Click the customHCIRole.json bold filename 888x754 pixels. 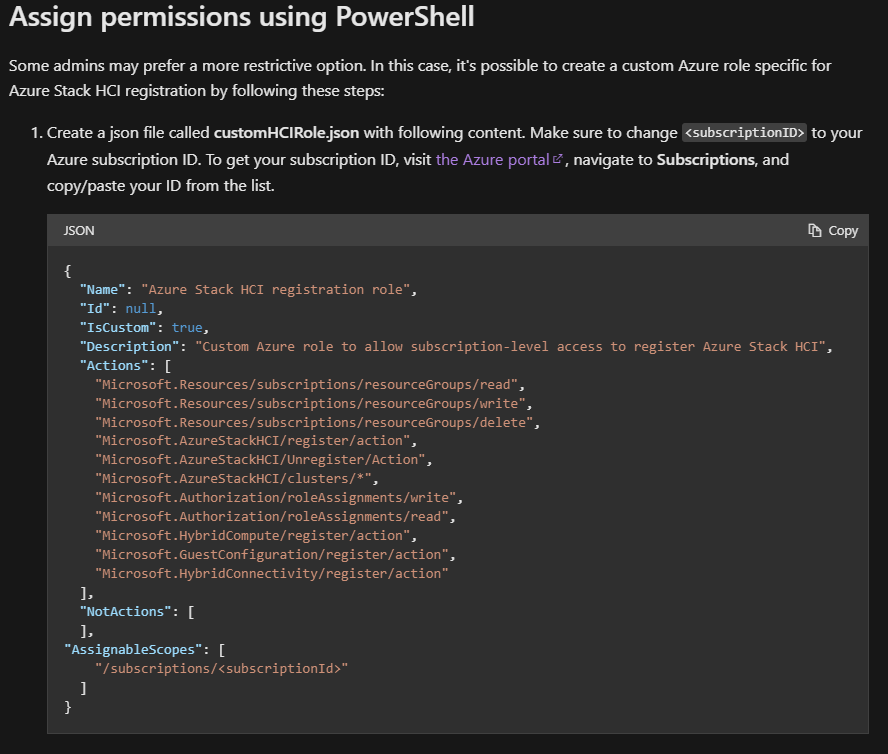286,133
